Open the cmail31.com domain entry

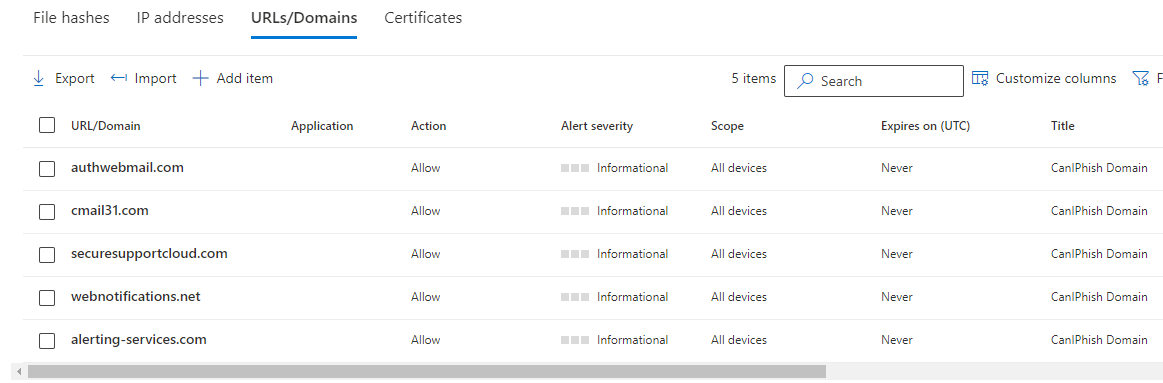click(110, 211)
